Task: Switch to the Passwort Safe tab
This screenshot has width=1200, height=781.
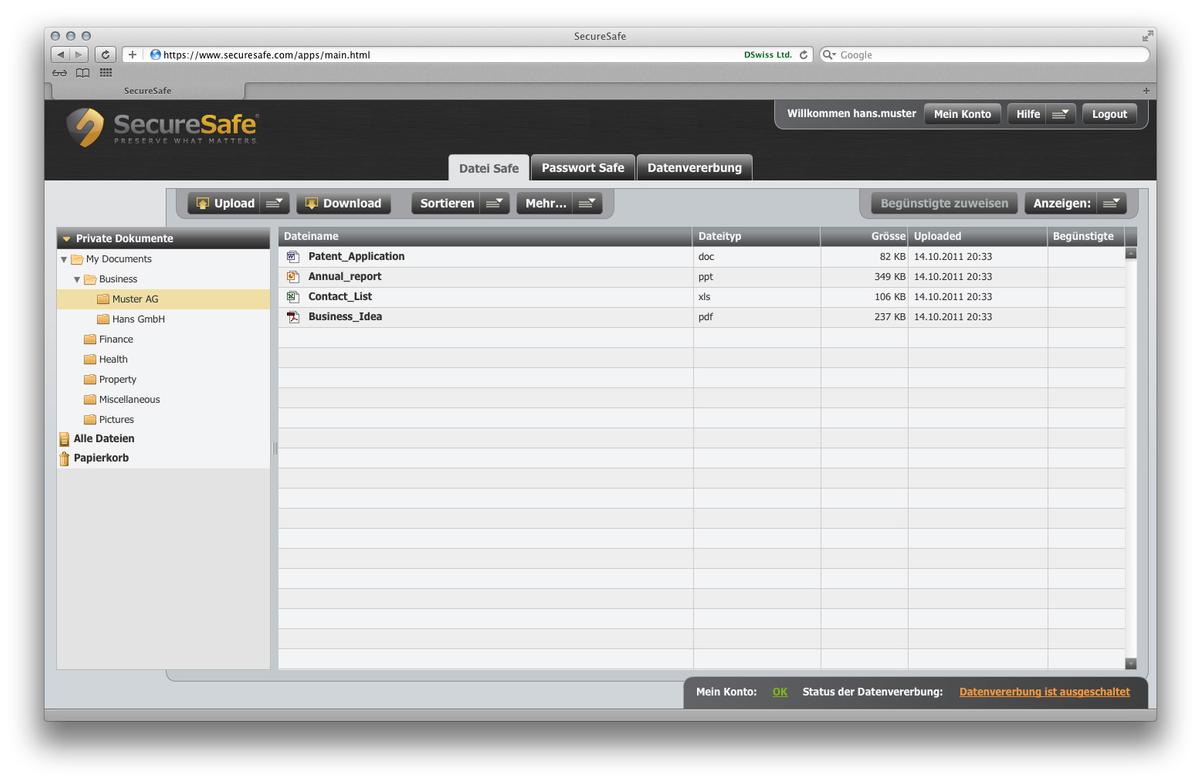Action: click(582, 168)
